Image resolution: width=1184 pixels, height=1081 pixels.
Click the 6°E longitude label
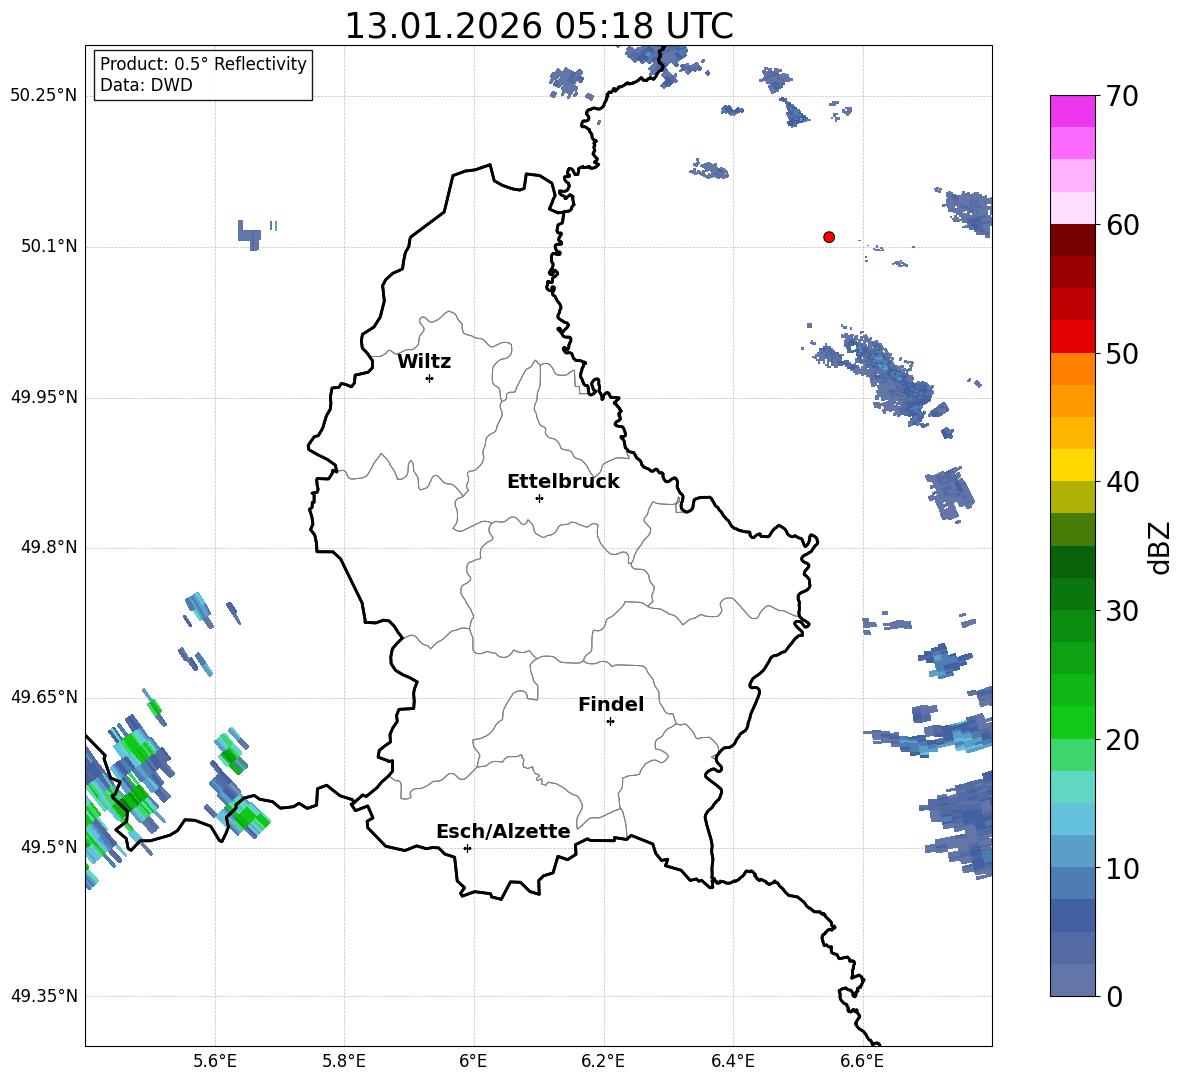pos(473,1061)
